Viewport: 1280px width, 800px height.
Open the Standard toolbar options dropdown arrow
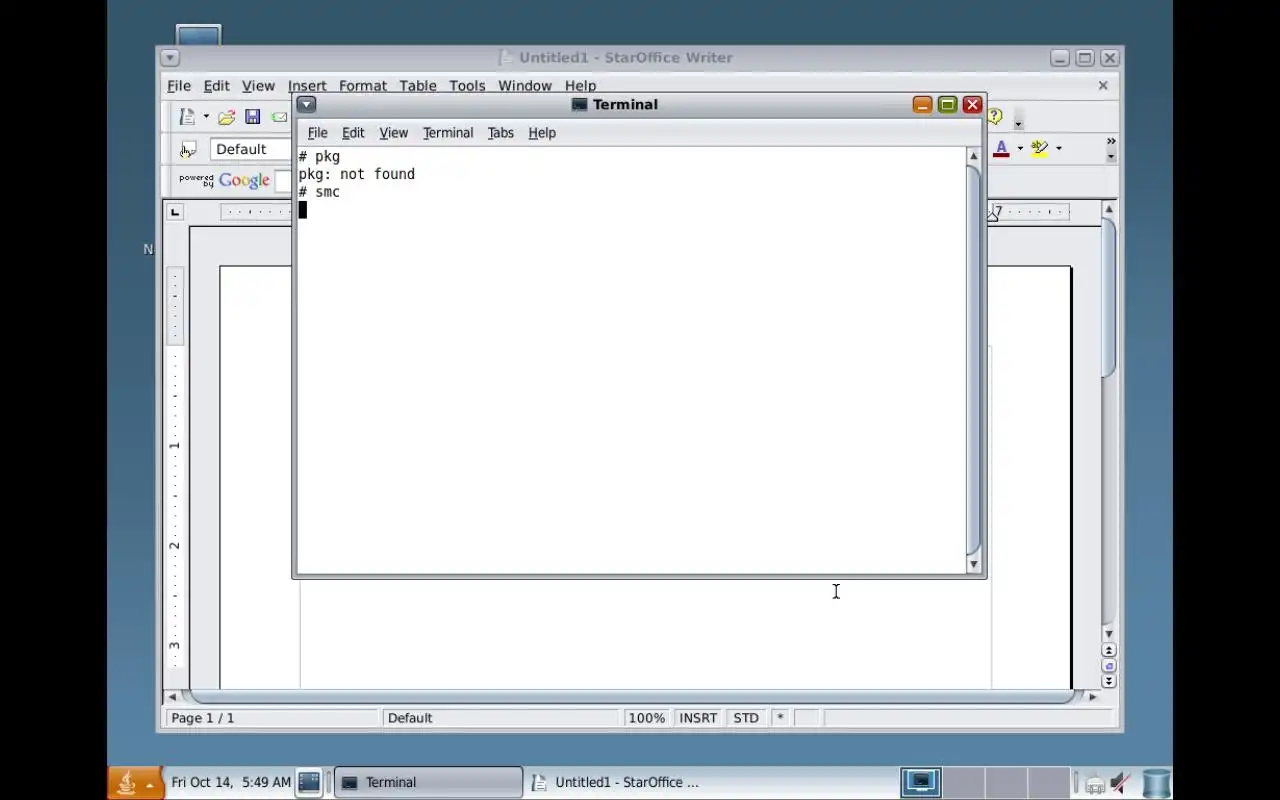pos(1018,123)
